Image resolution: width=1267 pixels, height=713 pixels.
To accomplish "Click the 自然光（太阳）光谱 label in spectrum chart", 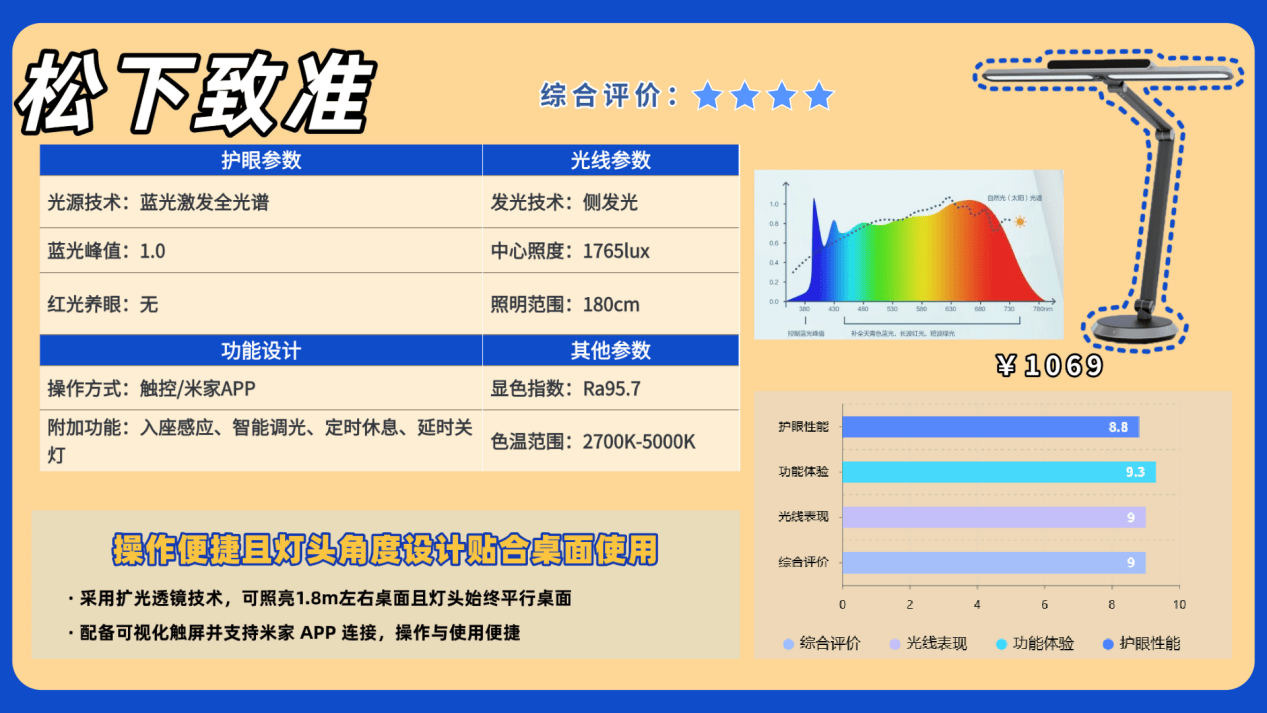I will pyautogui.click(x=1015, y=199).
